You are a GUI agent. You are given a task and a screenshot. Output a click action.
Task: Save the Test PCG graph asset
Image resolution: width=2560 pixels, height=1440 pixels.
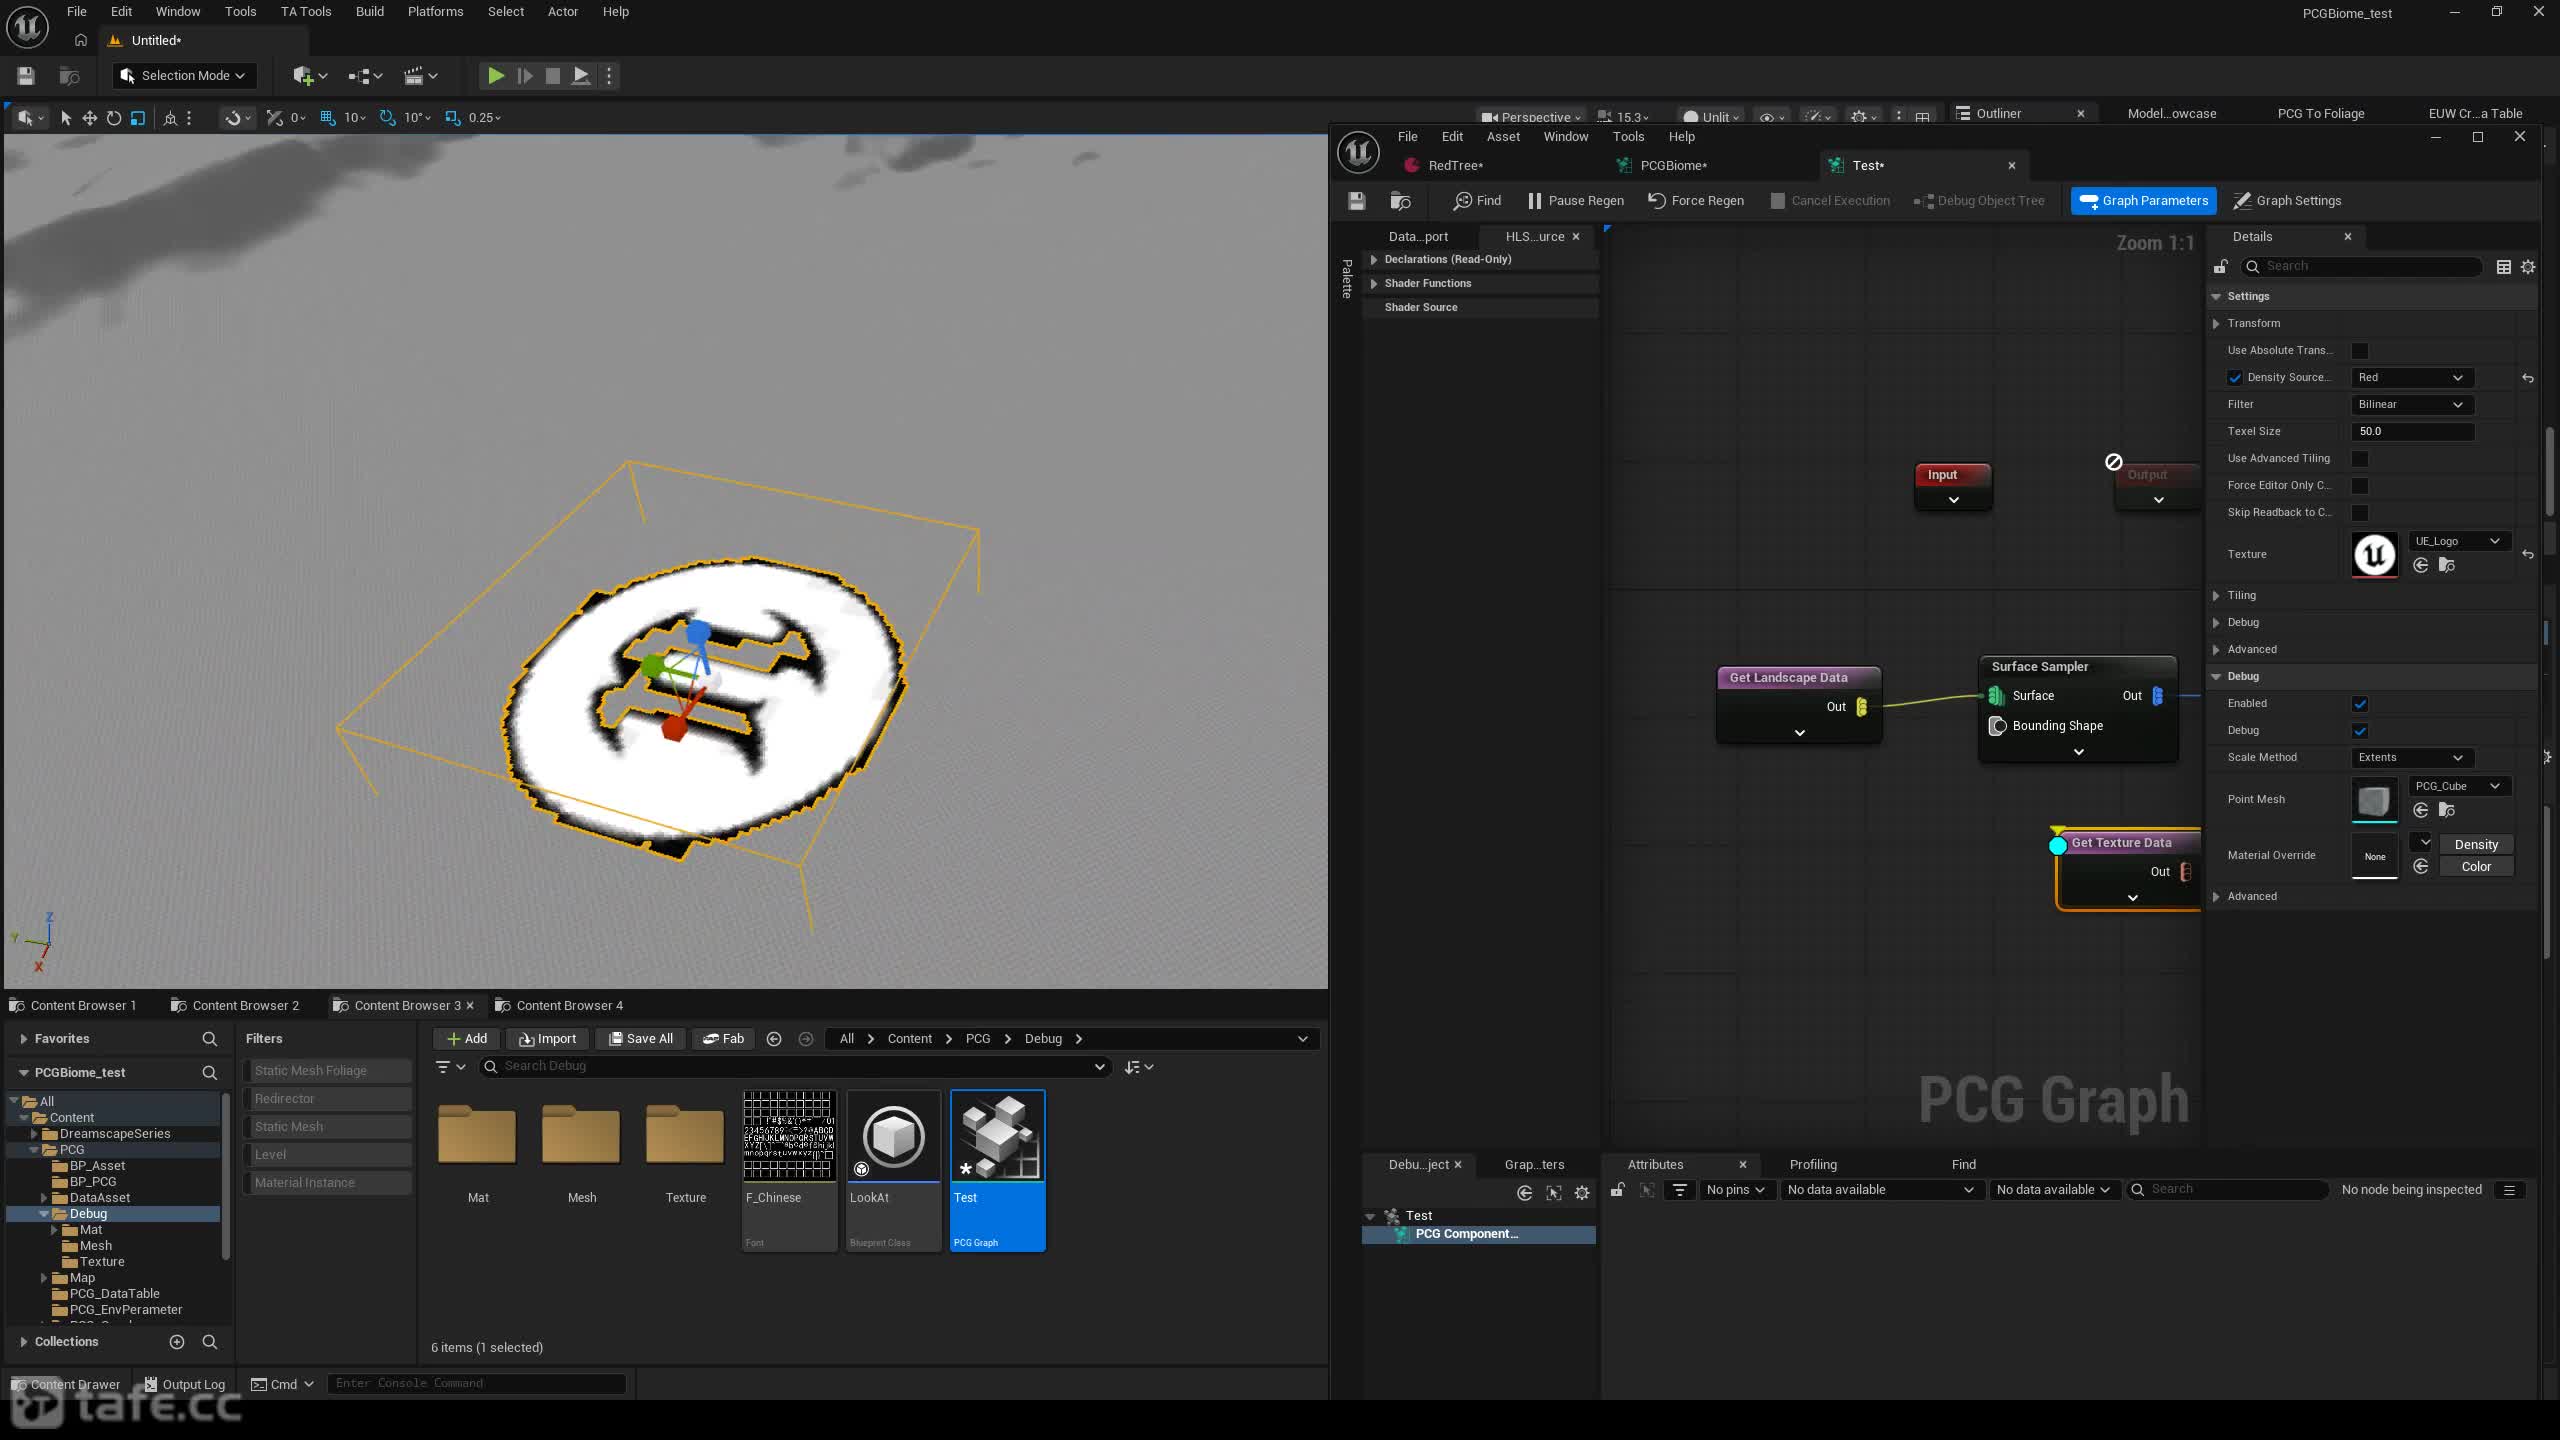(x=1357, y=201)
